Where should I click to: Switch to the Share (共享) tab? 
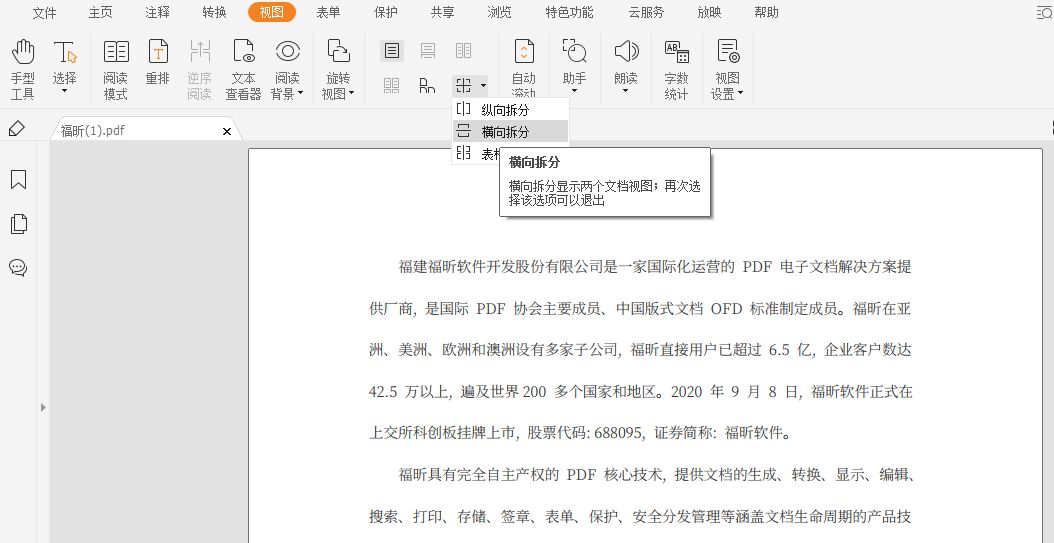(x=443, y=12)
